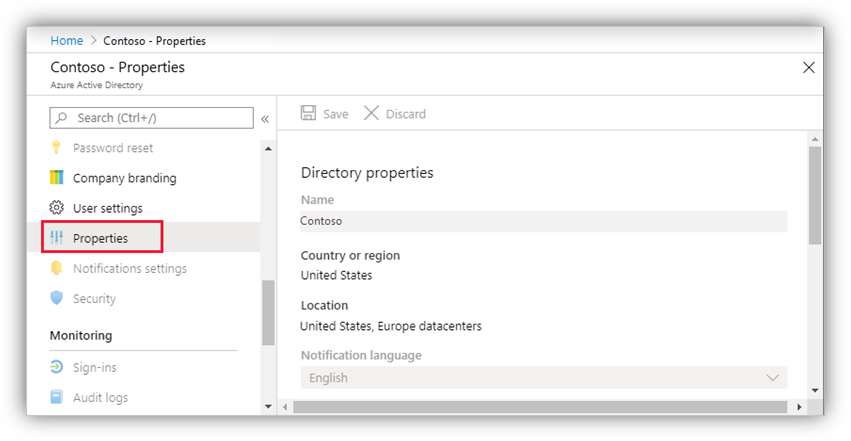The height and width of the screenshot is (441, 851).
Task: Open the Notification language dropdown
Action: point(544,378)
